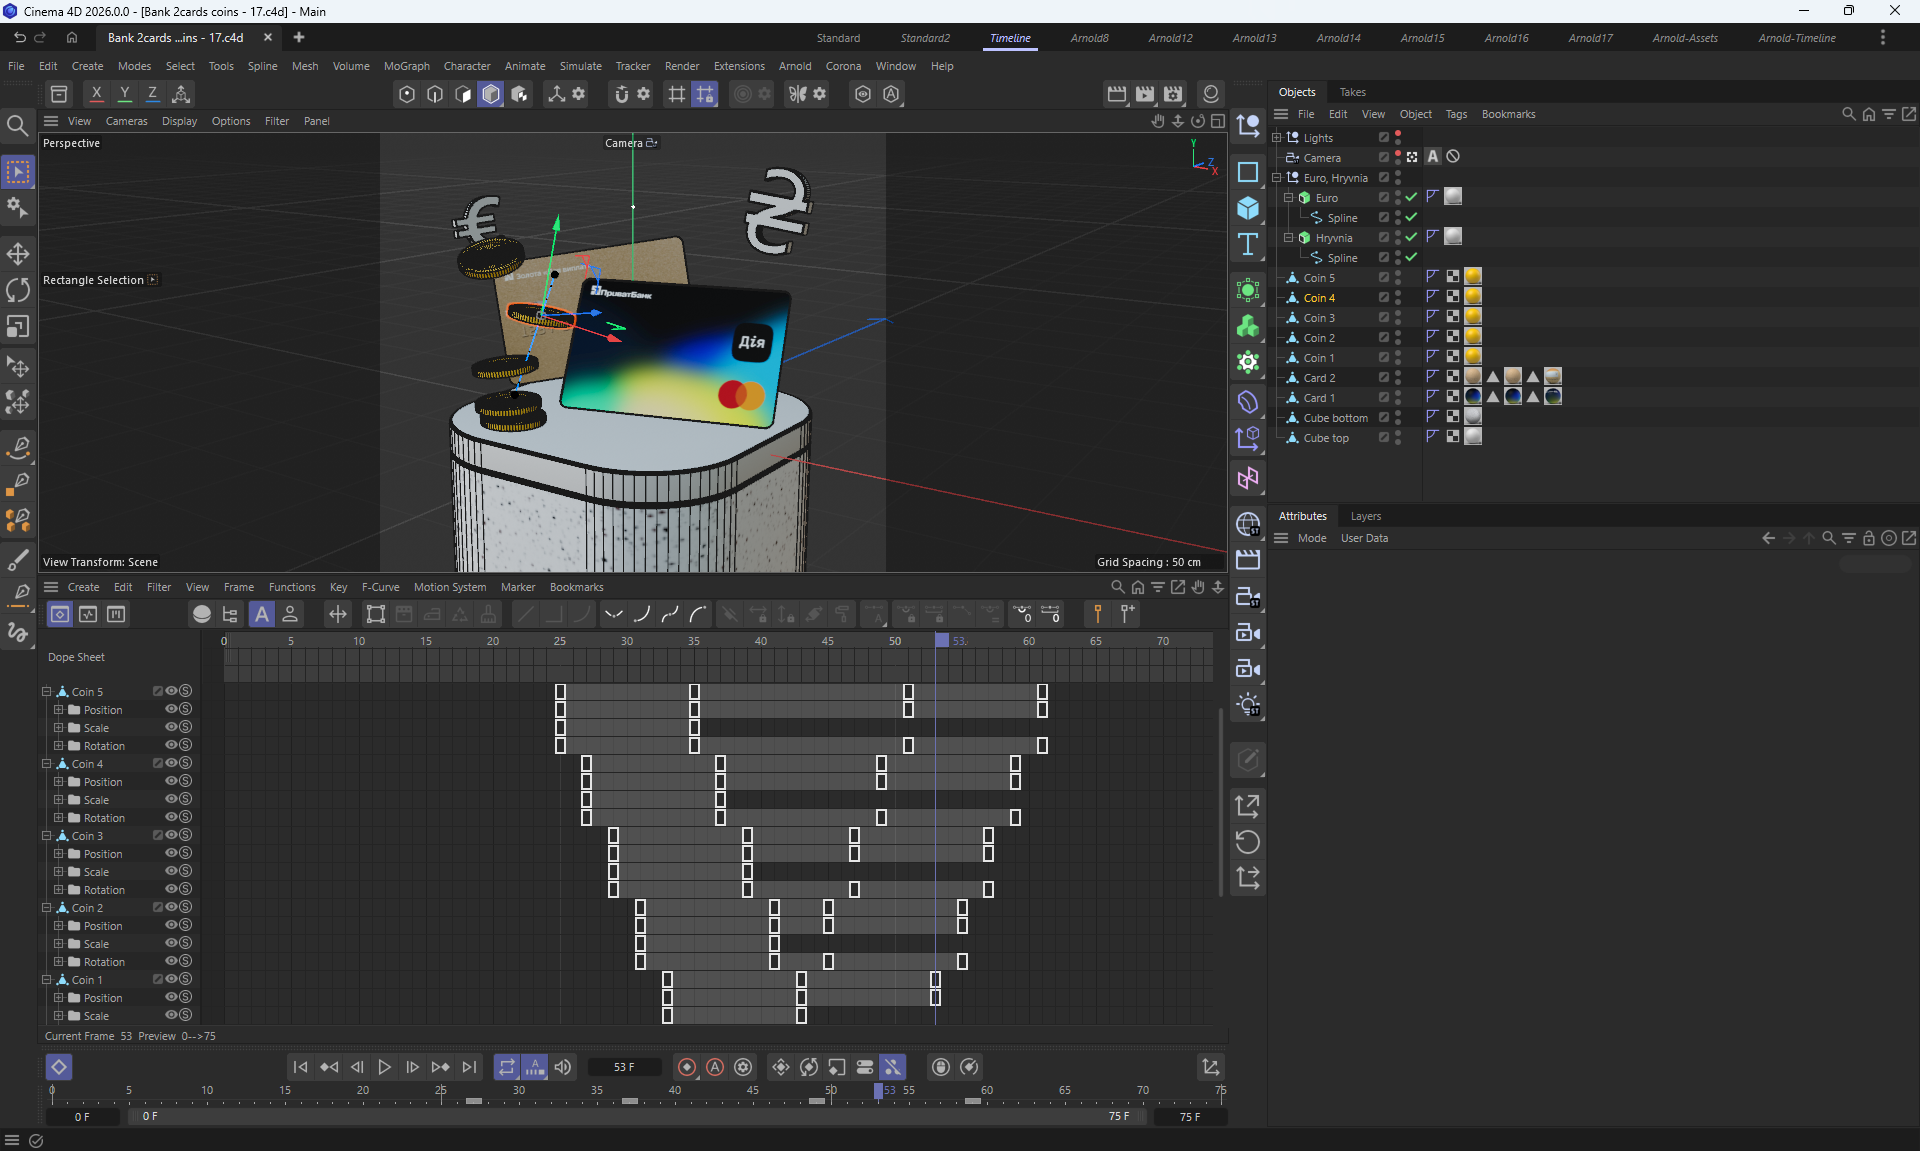Open the MoGraph menu

[x=406, y=66]
